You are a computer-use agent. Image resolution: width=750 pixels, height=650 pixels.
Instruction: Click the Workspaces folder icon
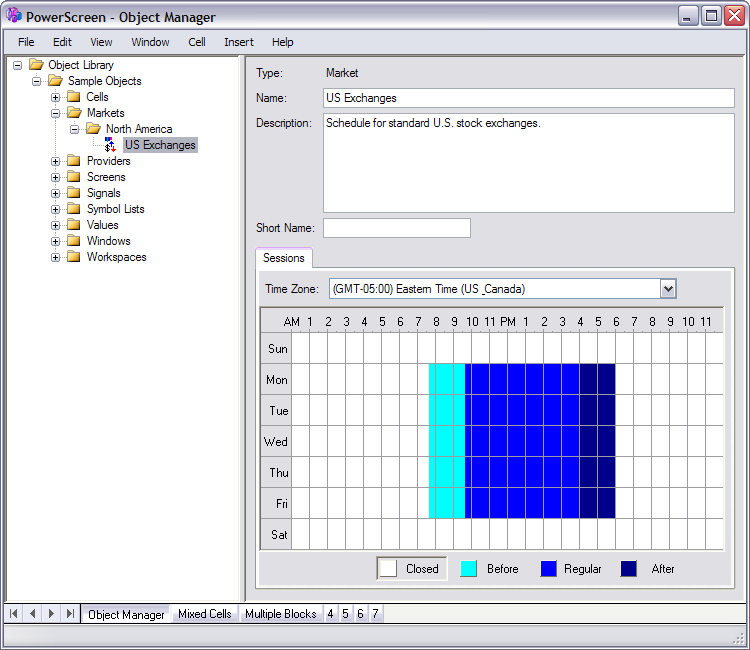coord(73,257)
